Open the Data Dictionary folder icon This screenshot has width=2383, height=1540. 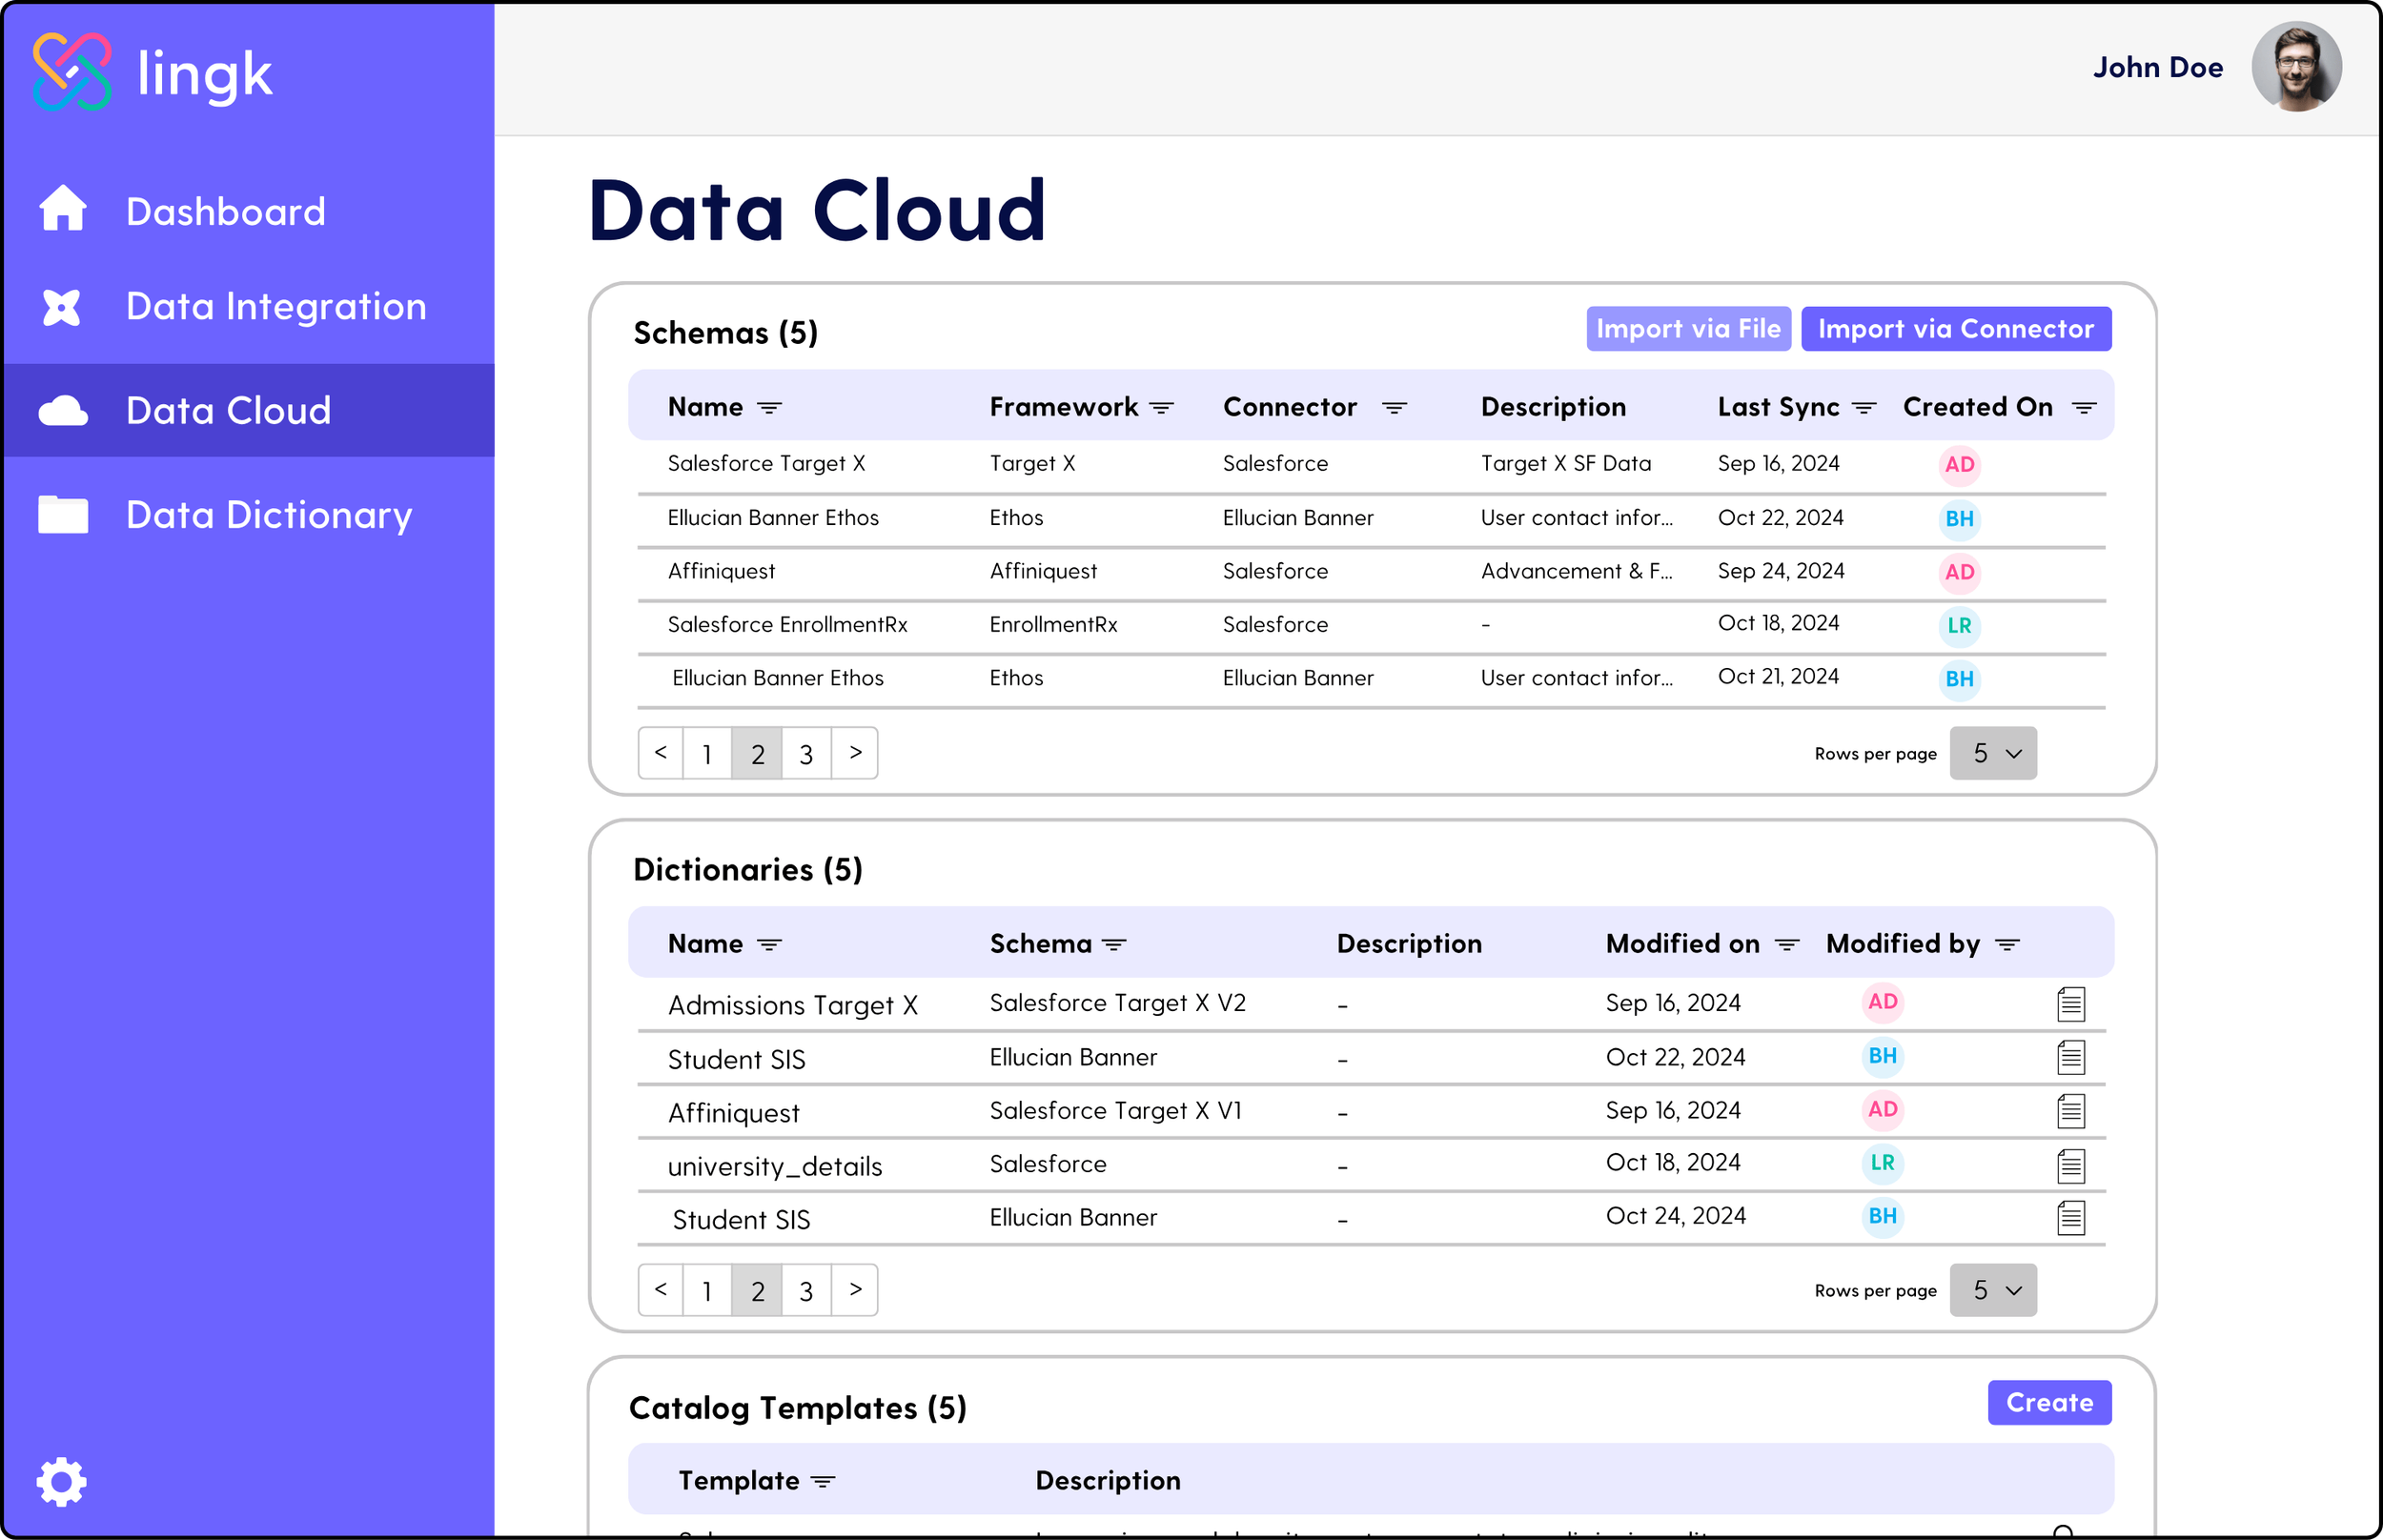pyautogui.click(x=62, y=514)
